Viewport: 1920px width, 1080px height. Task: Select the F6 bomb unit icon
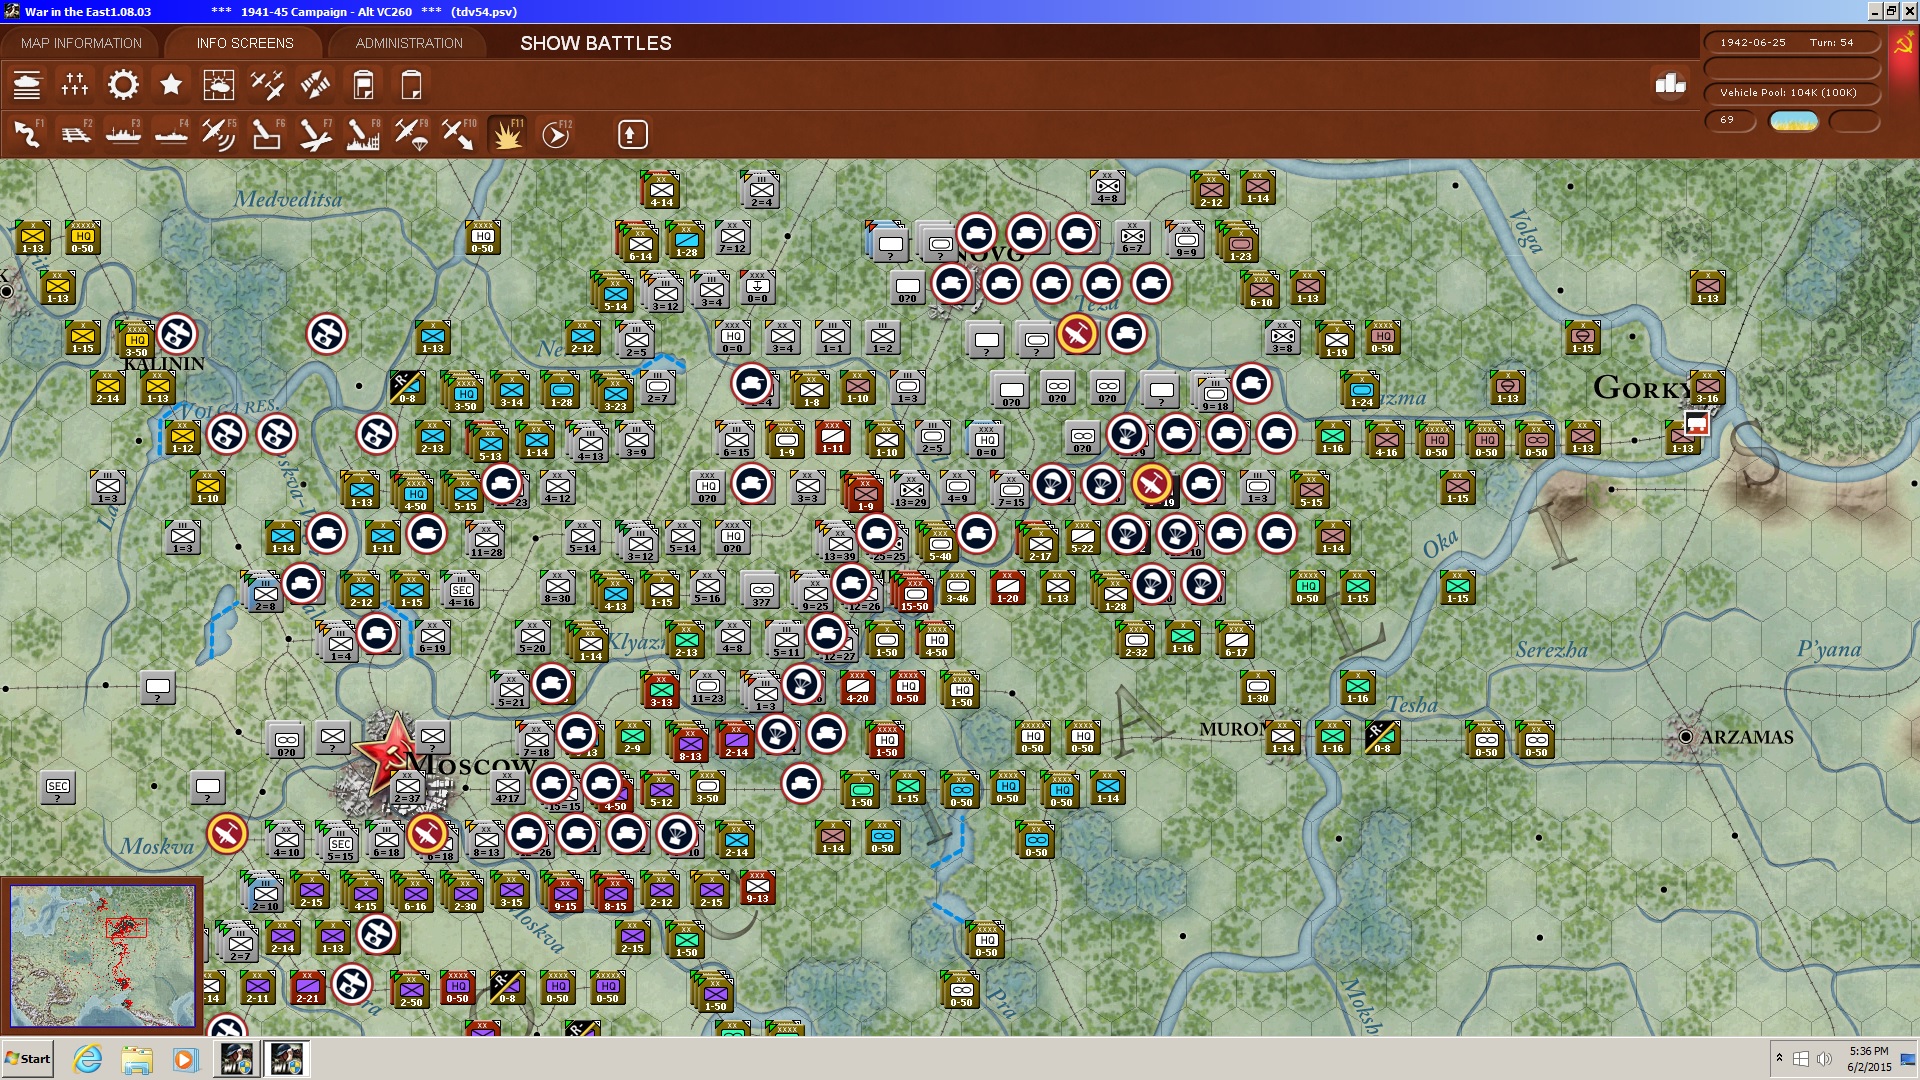coord(267,134)
